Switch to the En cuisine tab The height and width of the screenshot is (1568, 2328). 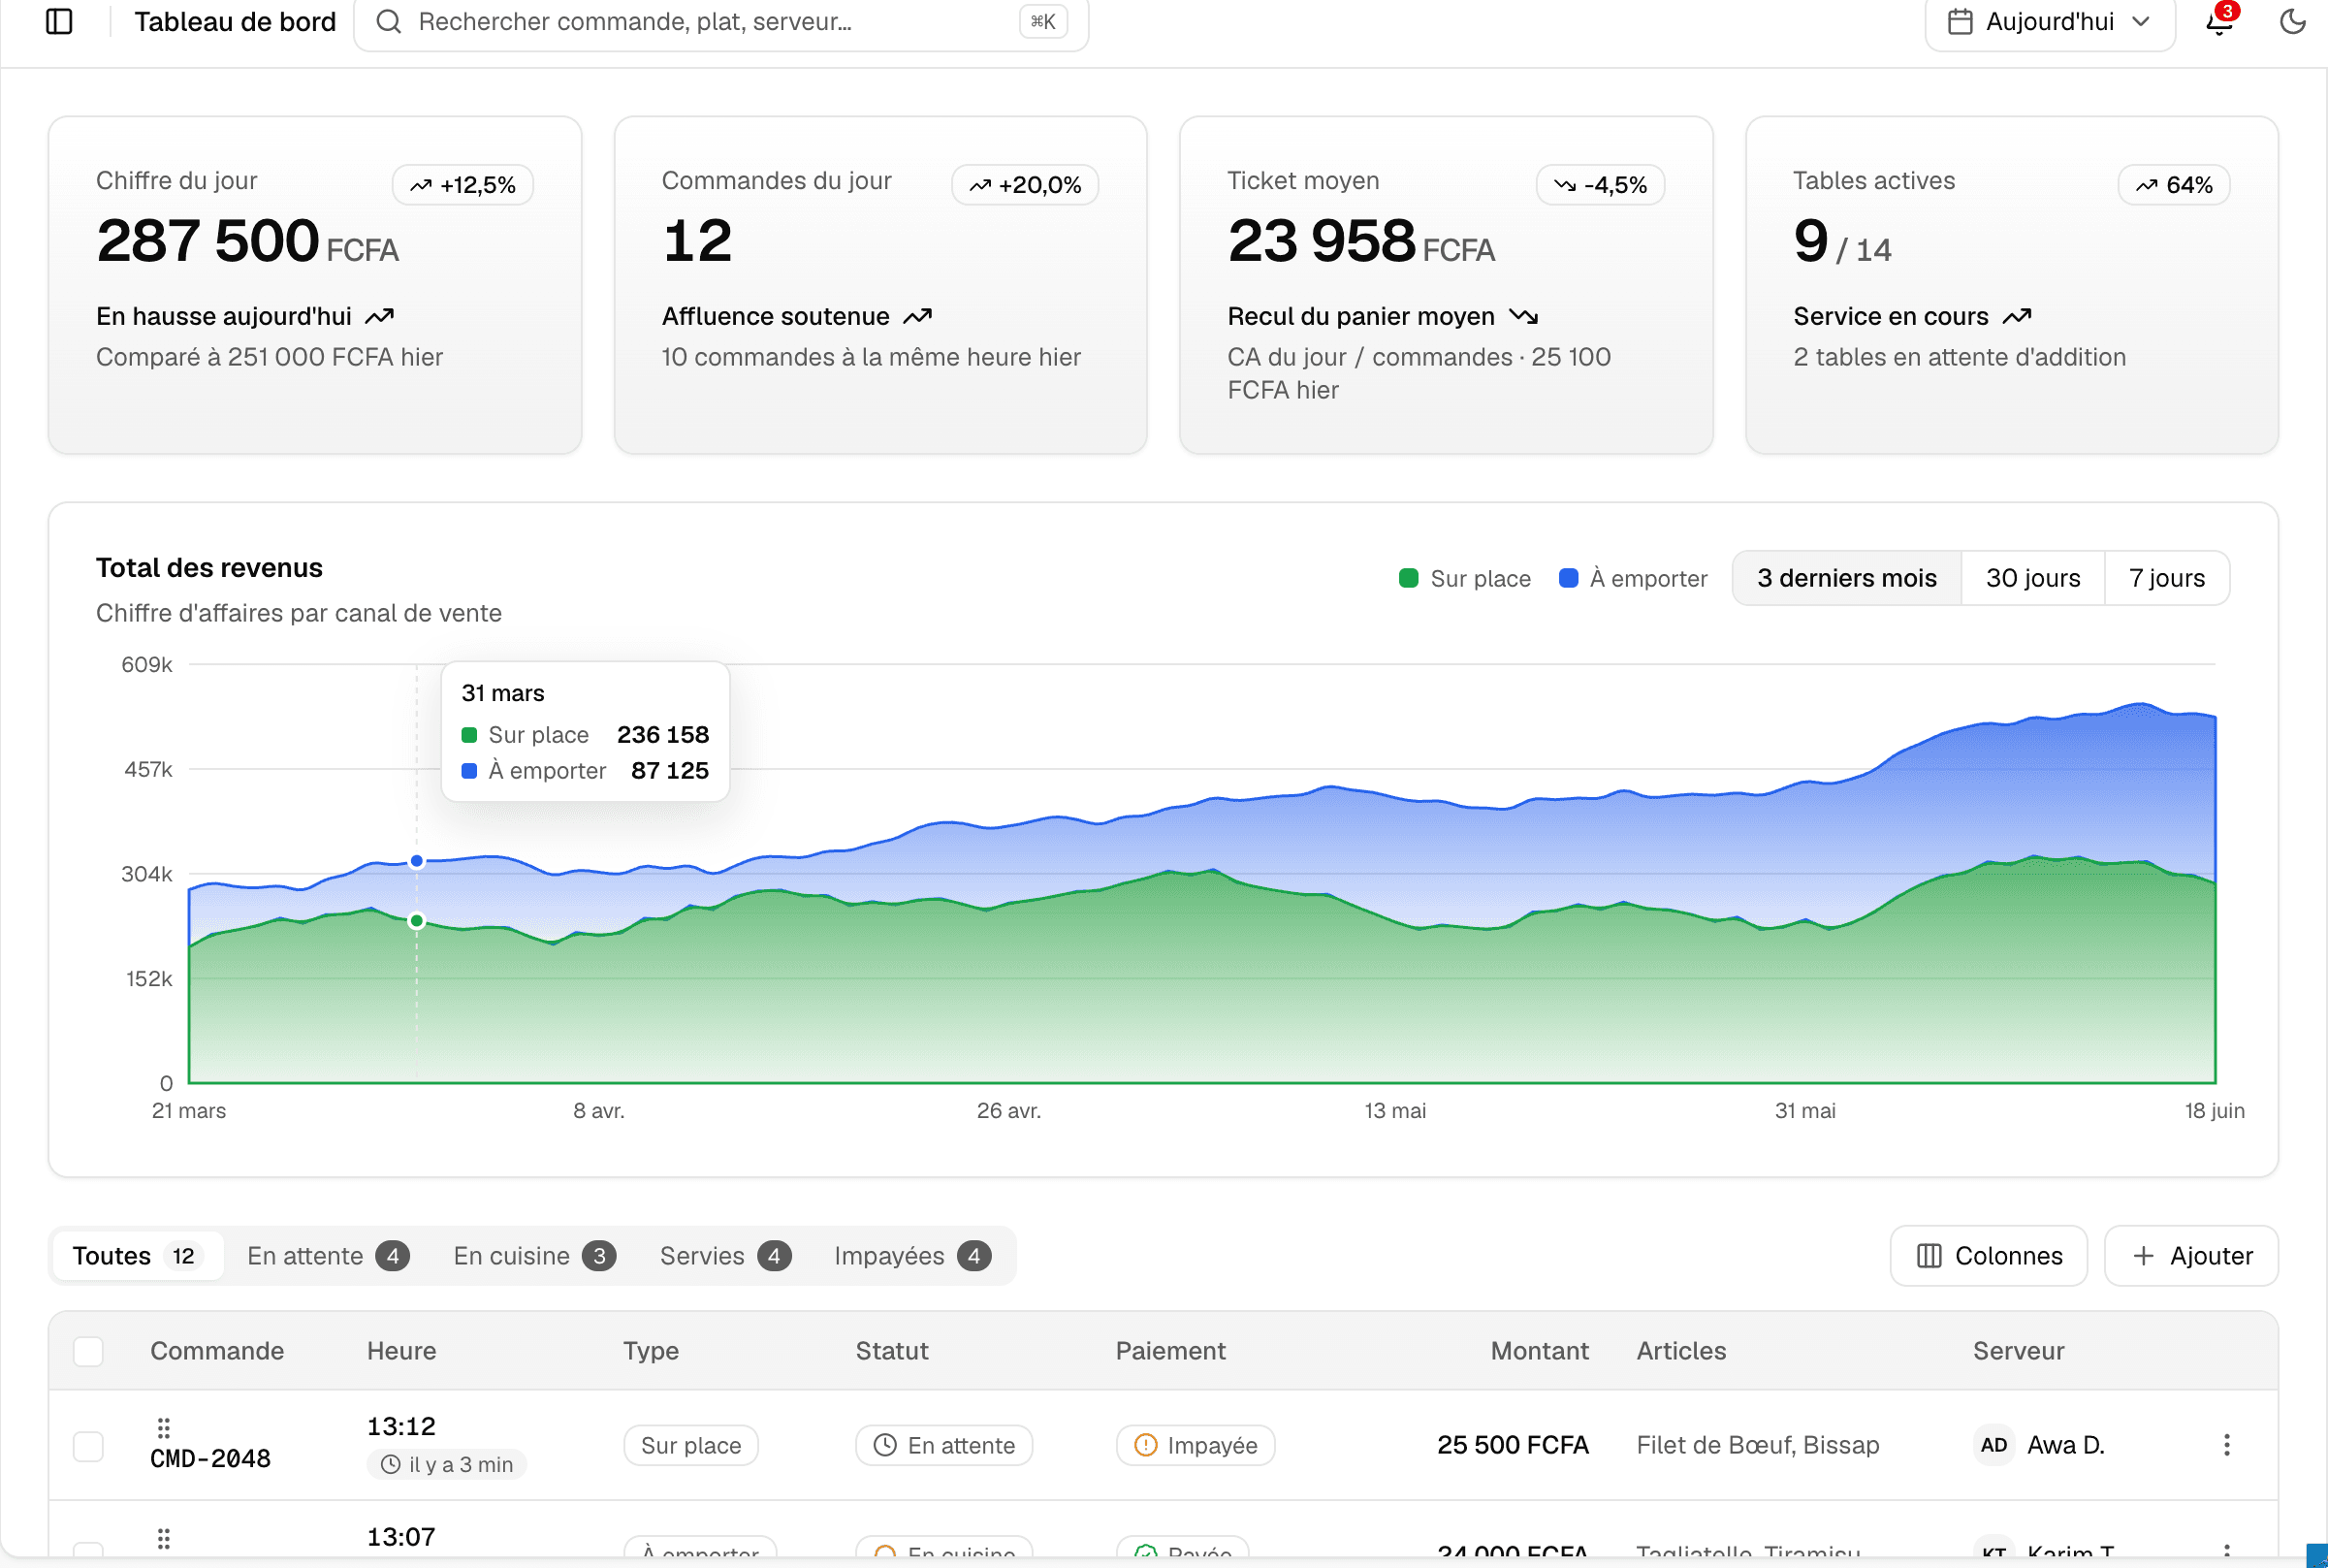click(x=533, y=1255)
